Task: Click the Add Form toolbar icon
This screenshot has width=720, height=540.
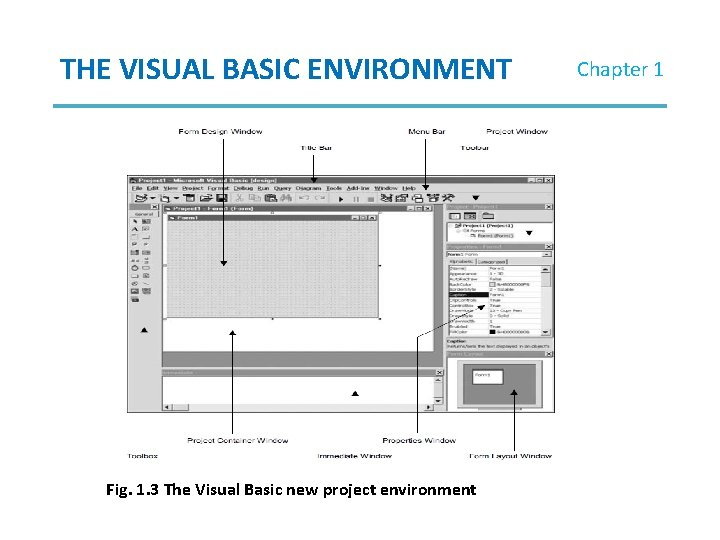Action: pyautogui.click(x=165, y=198)
